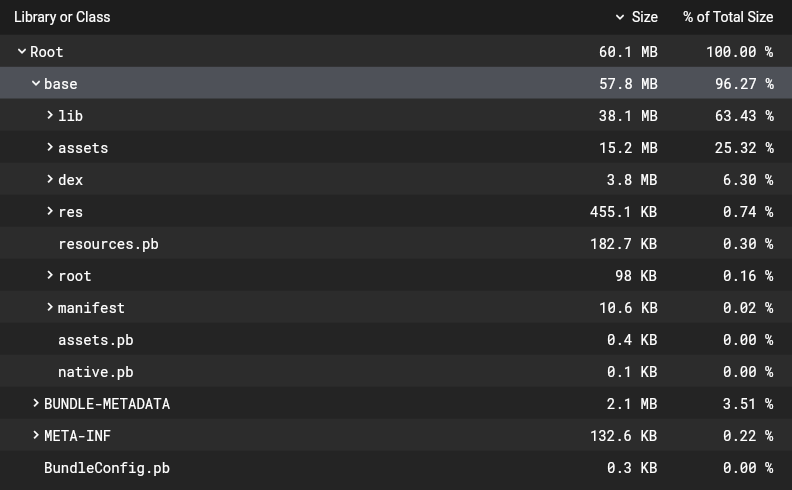Image resolution: width=792 pixels, height=490 pixels.
Task: Expand the lib folder
Action: 50,116
